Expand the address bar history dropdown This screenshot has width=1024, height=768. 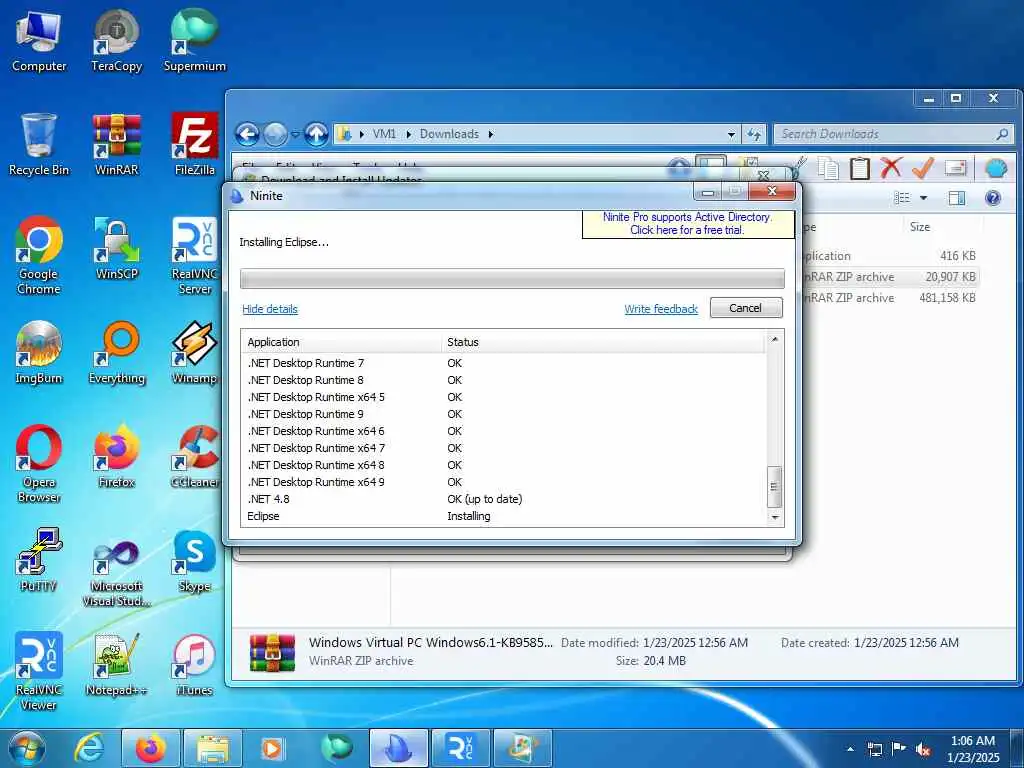pyautogui.click(x=731, y=135)
